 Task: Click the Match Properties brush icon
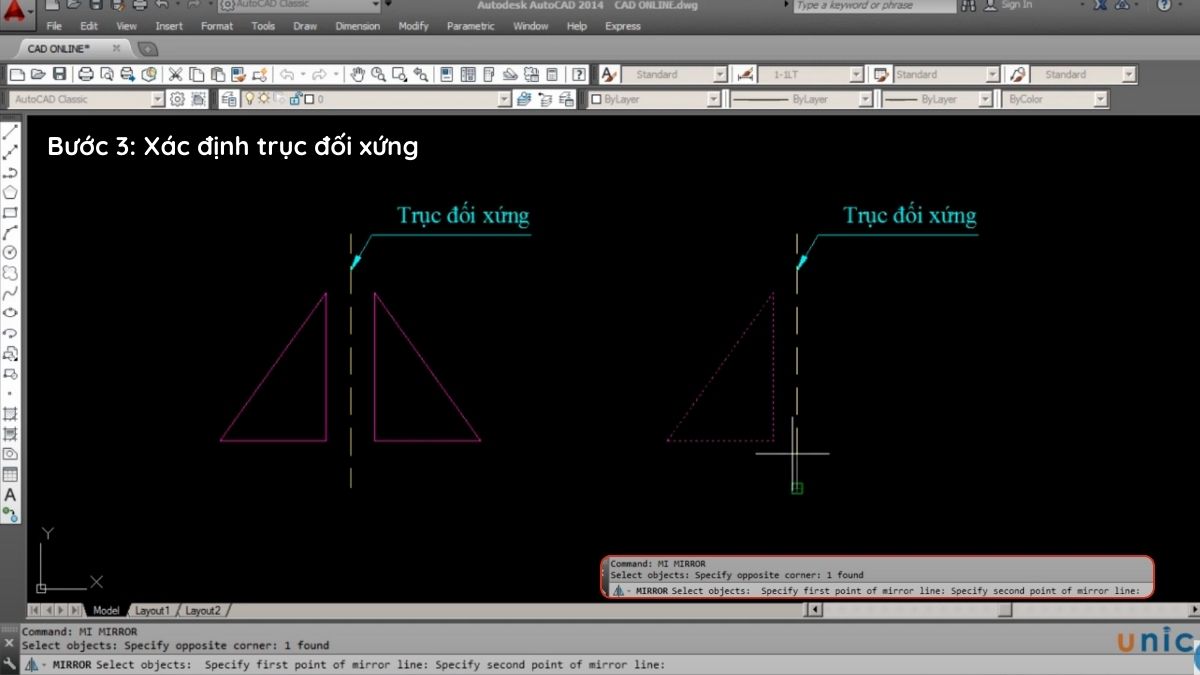(238, 74)
